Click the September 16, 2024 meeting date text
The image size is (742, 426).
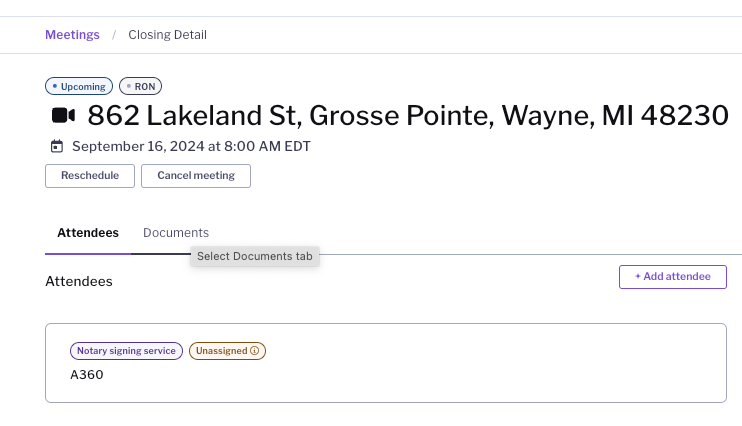(x=191, y=146)
